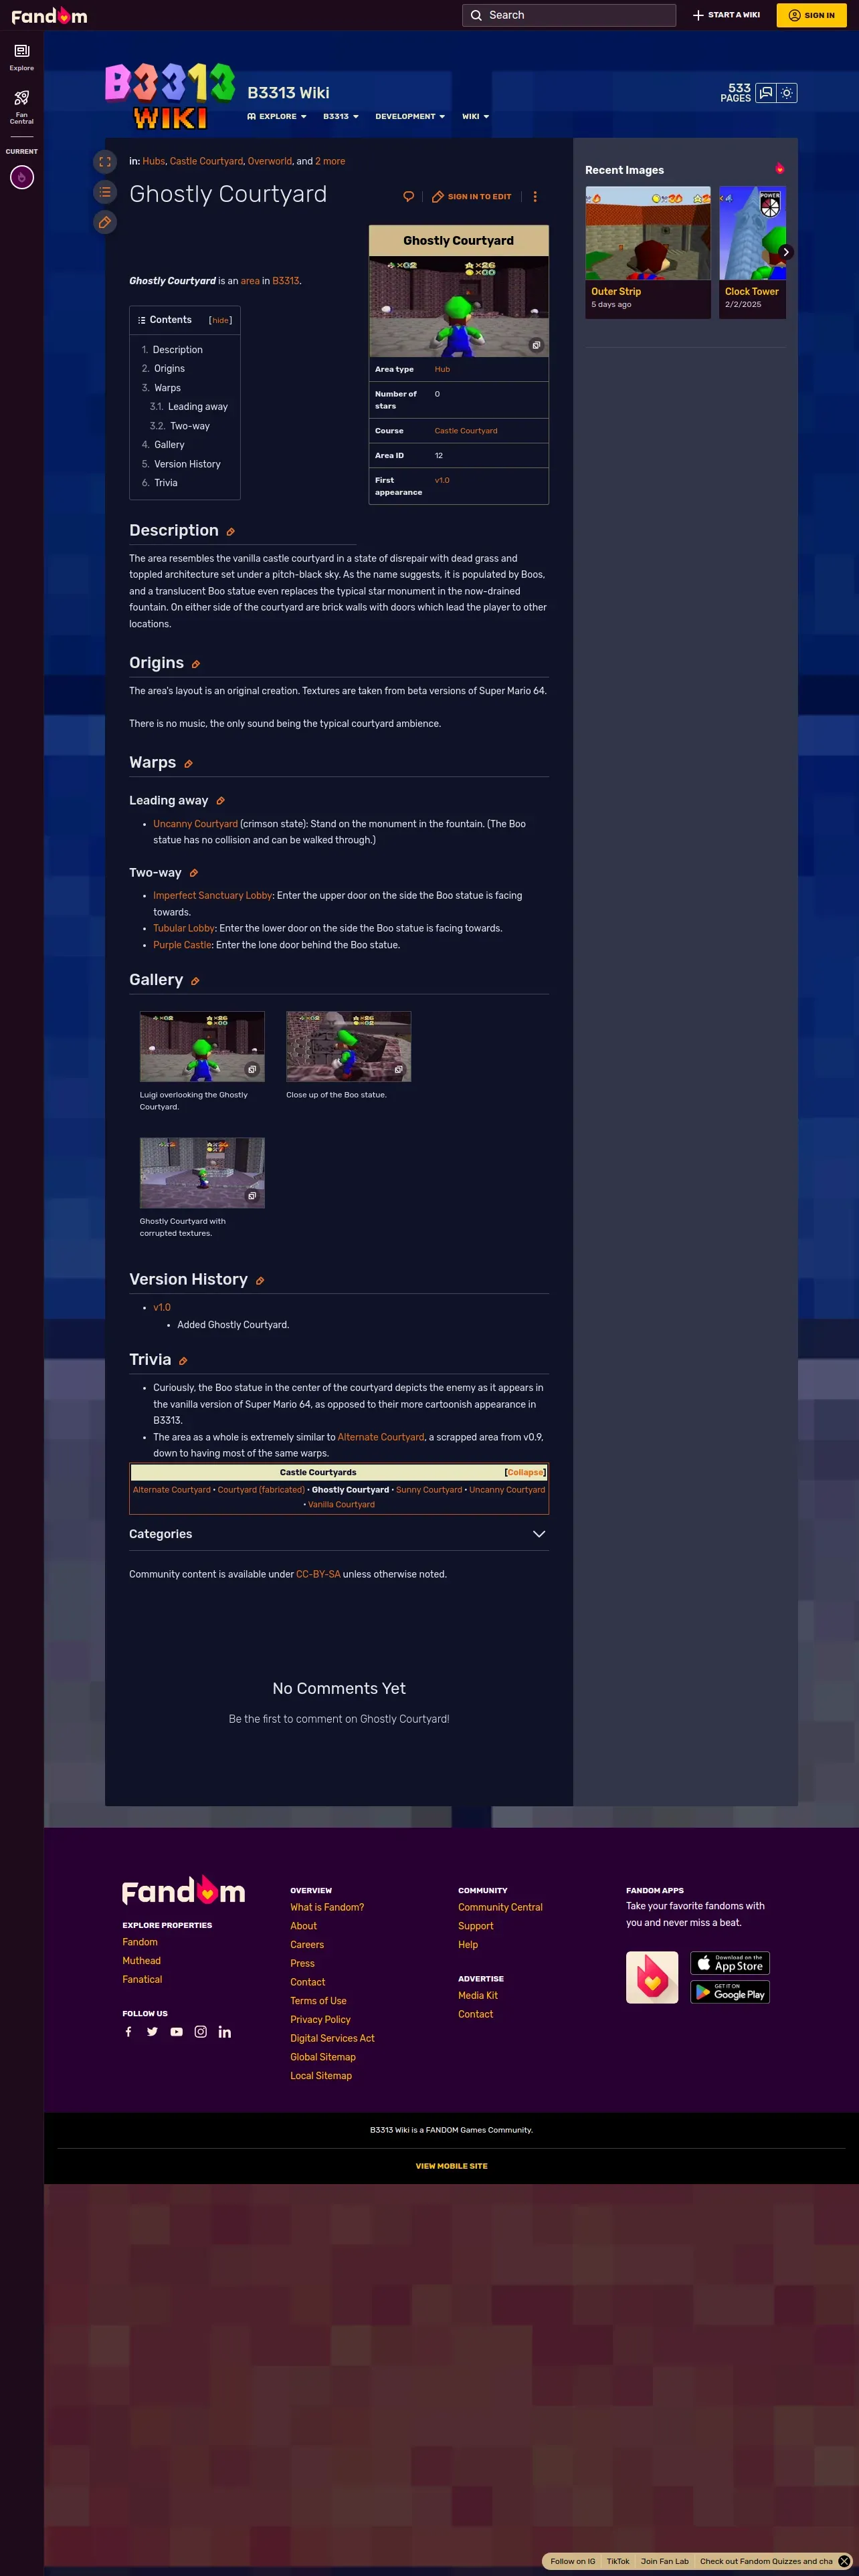
Task: Expand the page to fullscreen width
Action: (x=105, y=161)
